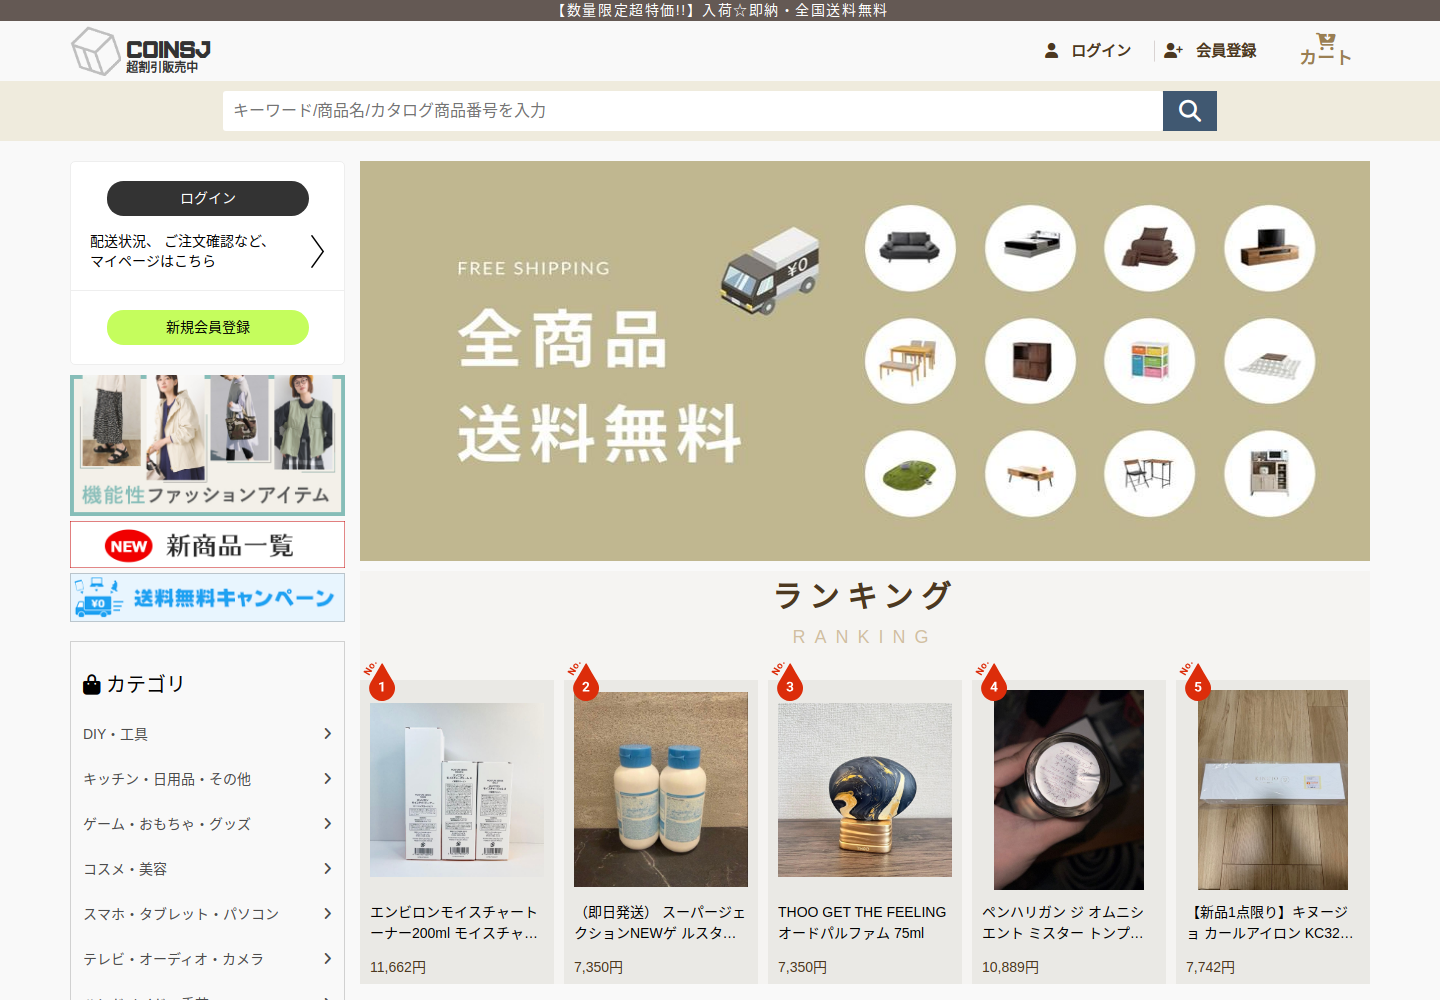Click the search magnifier button
Image resolution: width=1440 pixels, height=1000 pixels.
pyautogui.click(x=1190, y=111)
